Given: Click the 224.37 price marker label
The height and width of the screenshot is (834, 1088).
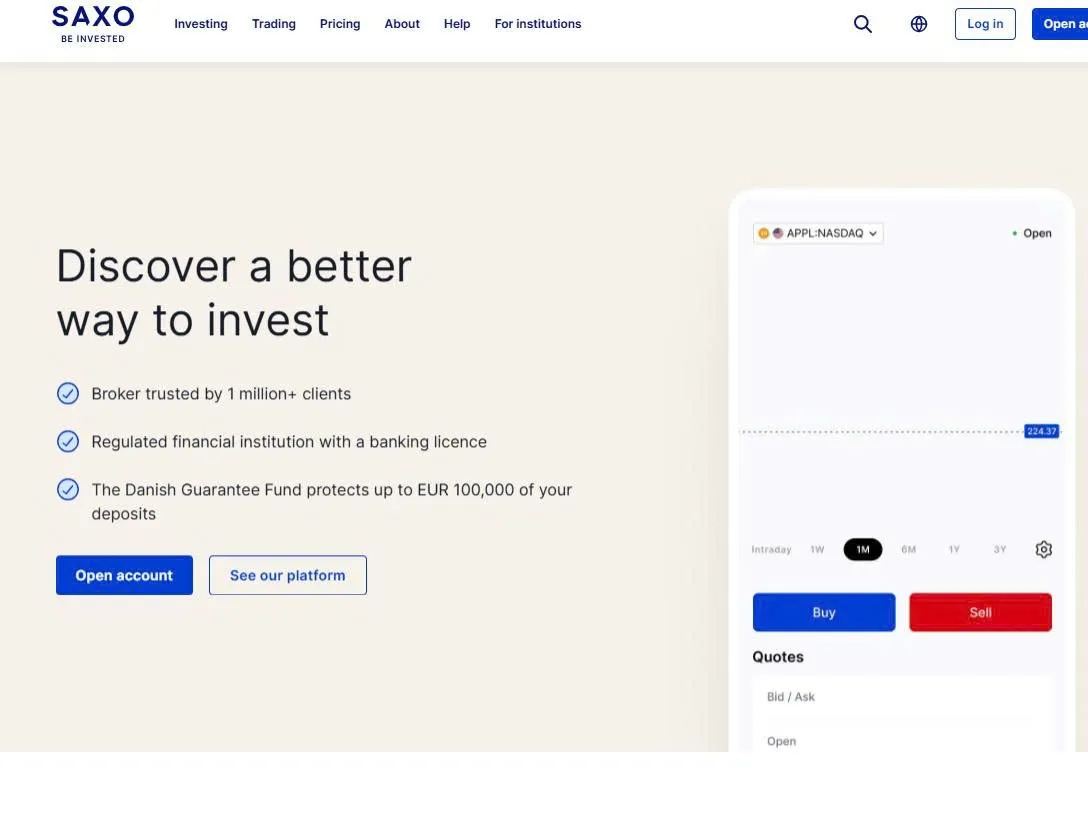Looking at the screenshot, I should point(1042,432).
